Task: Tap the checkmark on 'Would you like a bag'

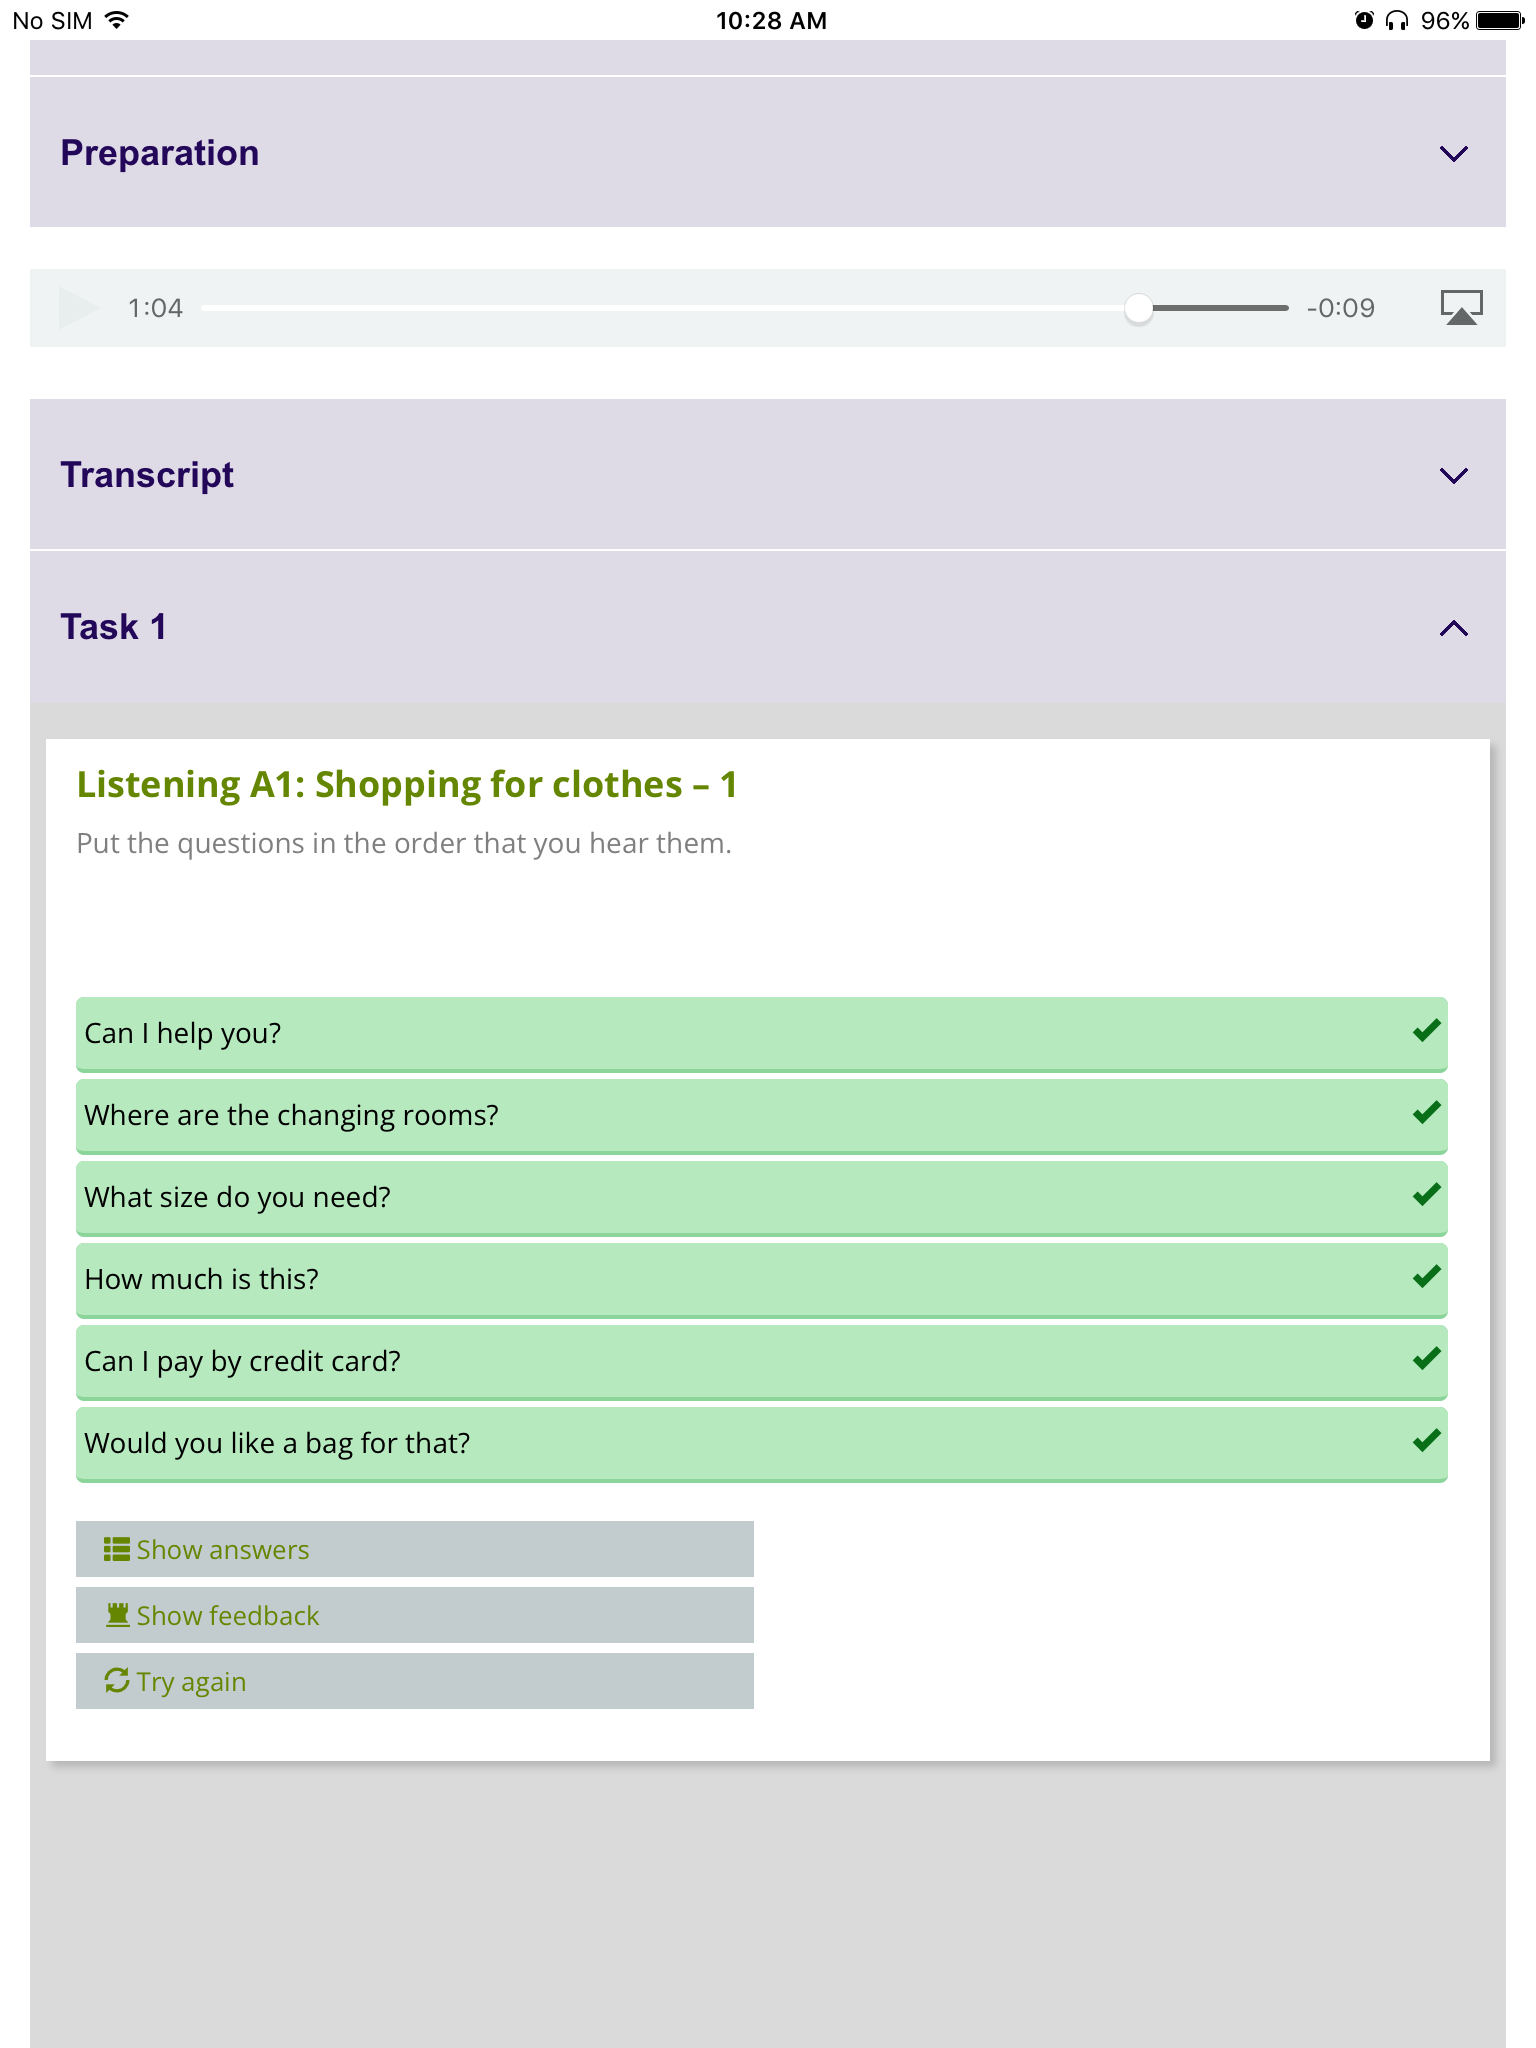Action: click(1426, 1441)
